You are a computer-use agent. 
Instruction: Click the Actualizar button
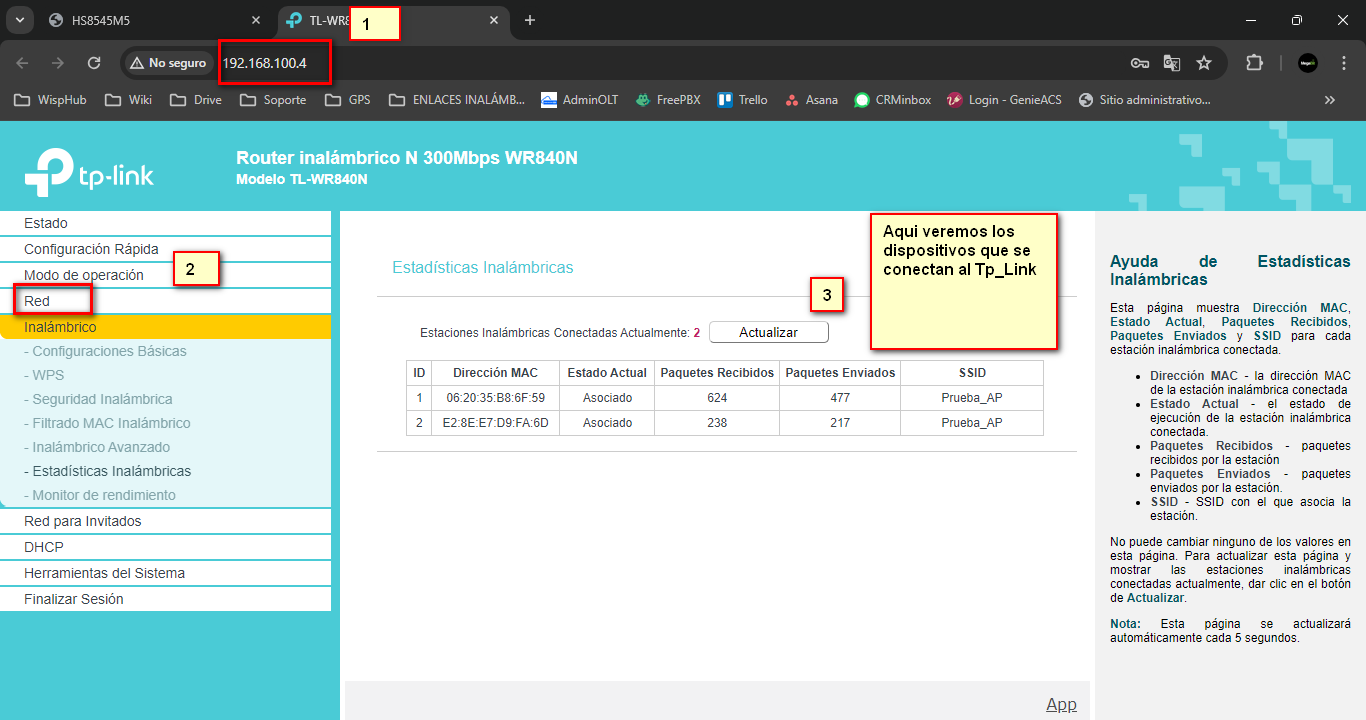click(x=768, y=332)
